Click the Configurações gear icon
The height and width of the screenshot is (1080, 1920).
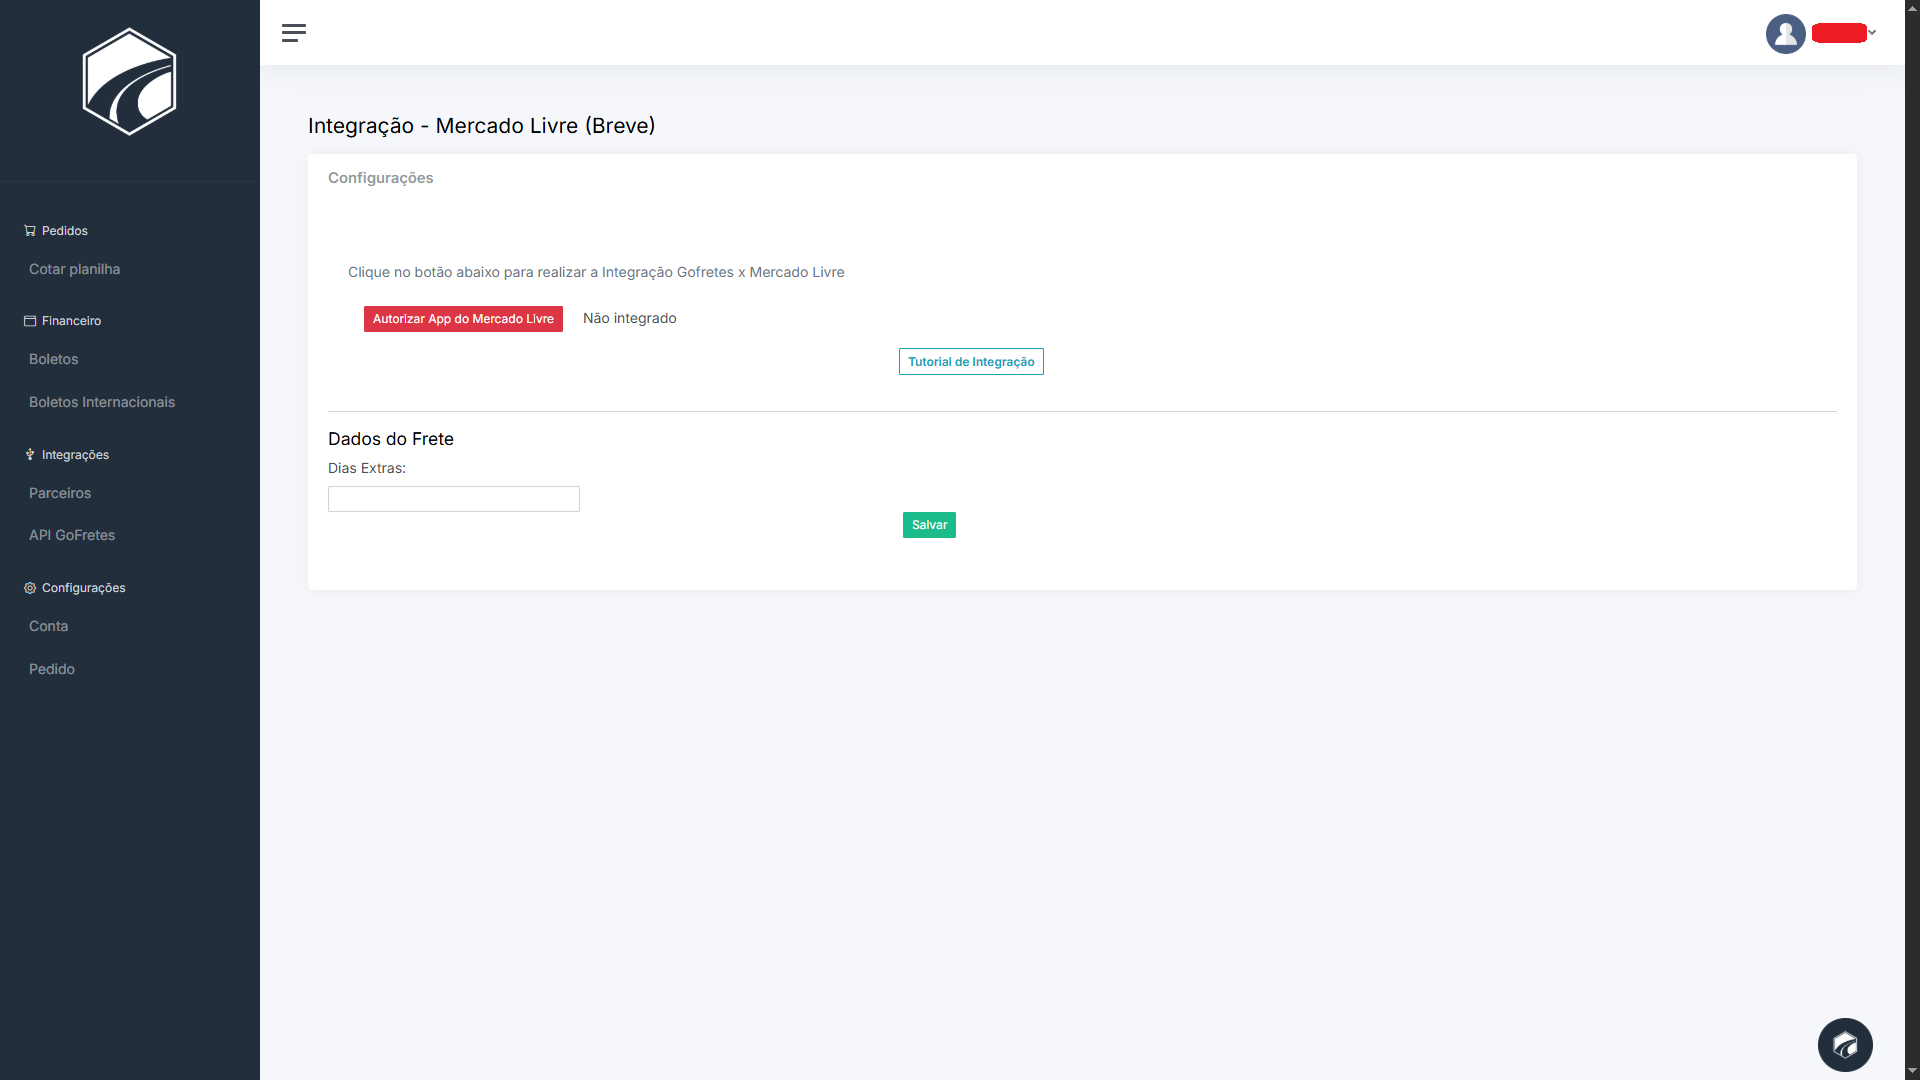(30, 588)
